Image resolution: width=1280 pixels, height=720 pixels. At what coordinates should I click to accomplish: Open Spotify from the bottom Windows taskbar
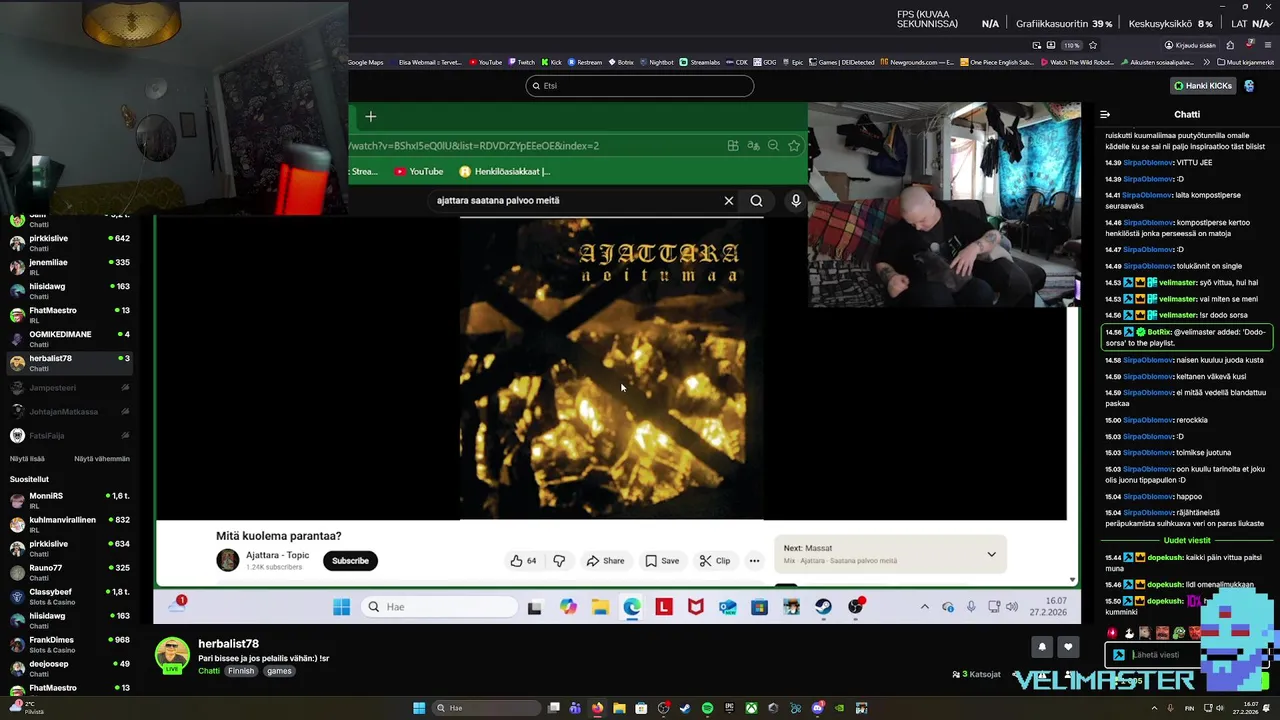tap(707, 708)
